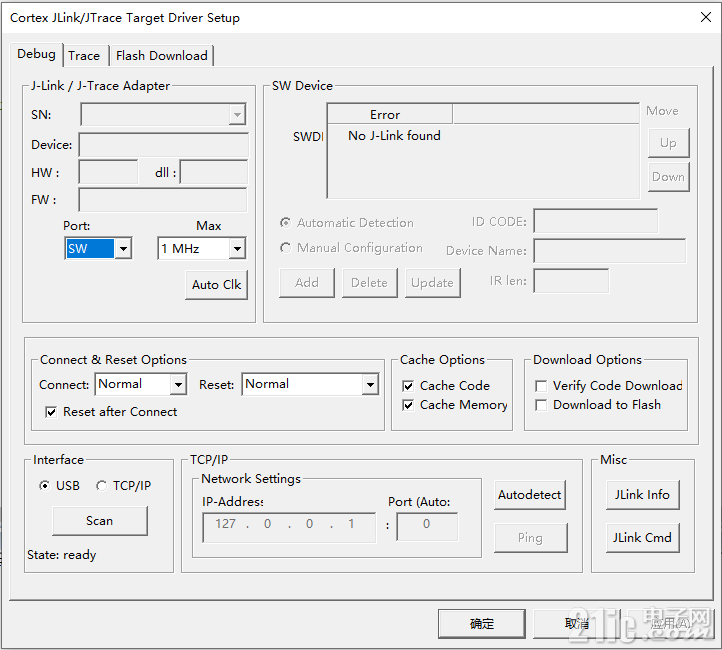Image resolution: width=722 pixels, height=650 pixels.
Task: Click the dll version field
Action: click(x=214, y=172)
